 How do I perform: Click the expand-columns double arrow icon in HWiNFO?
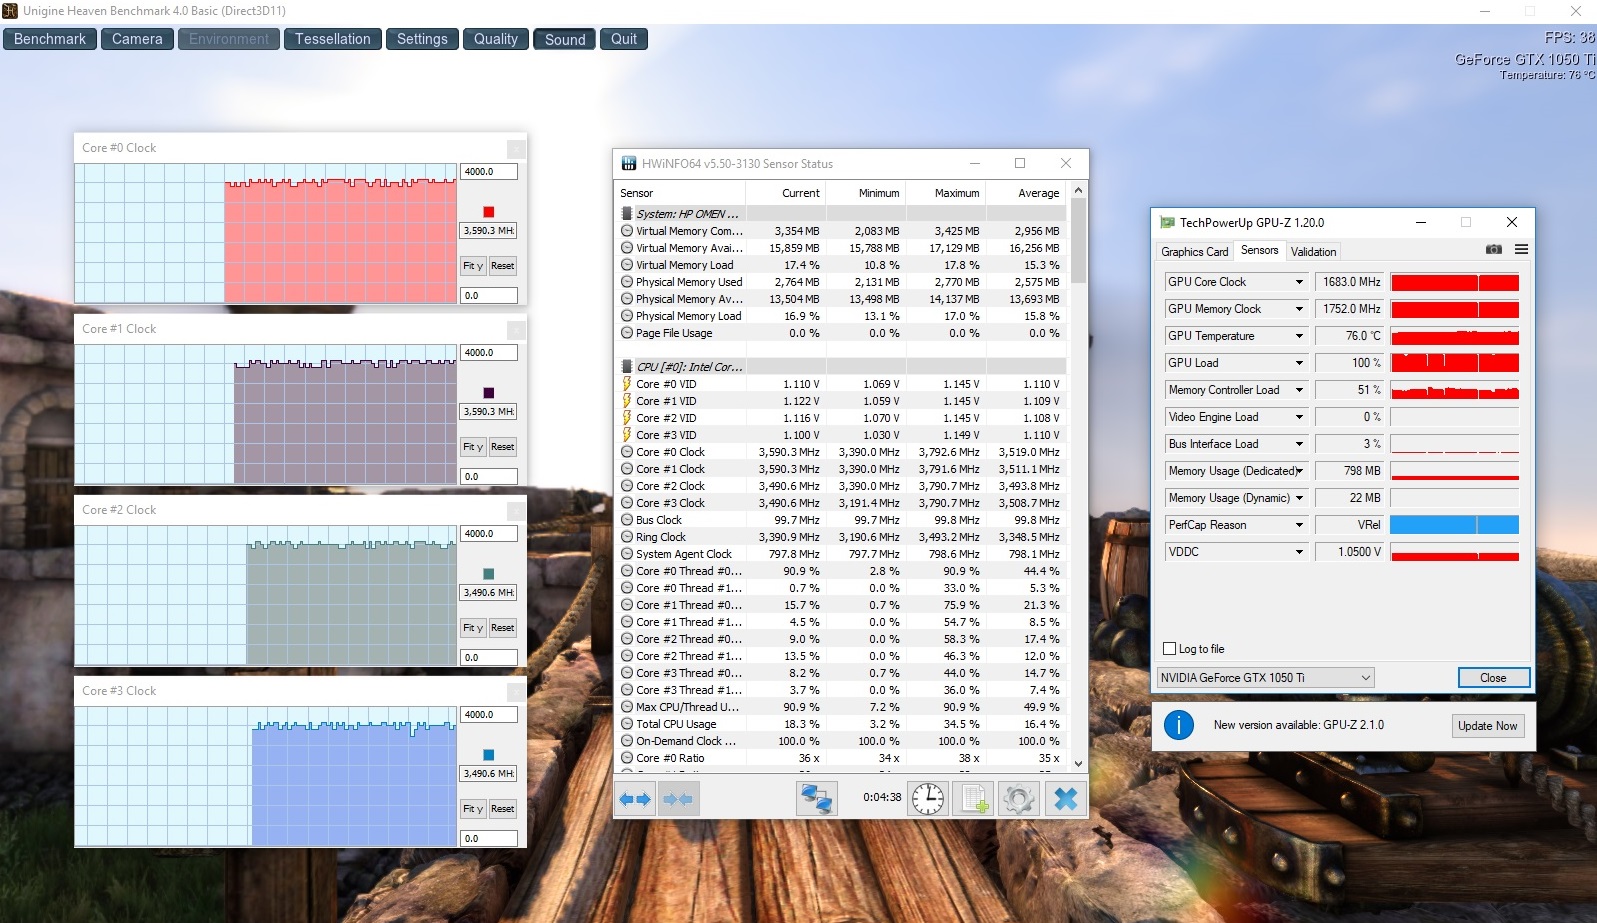click(635, 799)
